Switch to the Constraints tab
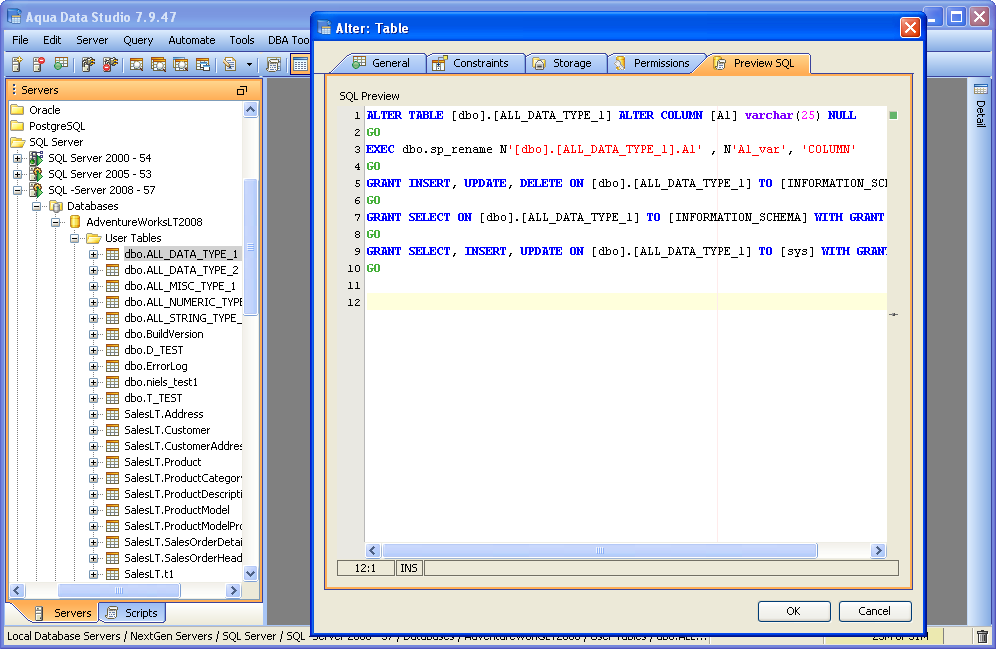The width and height of the screenshot is (996, 649). tap(480, 63)
